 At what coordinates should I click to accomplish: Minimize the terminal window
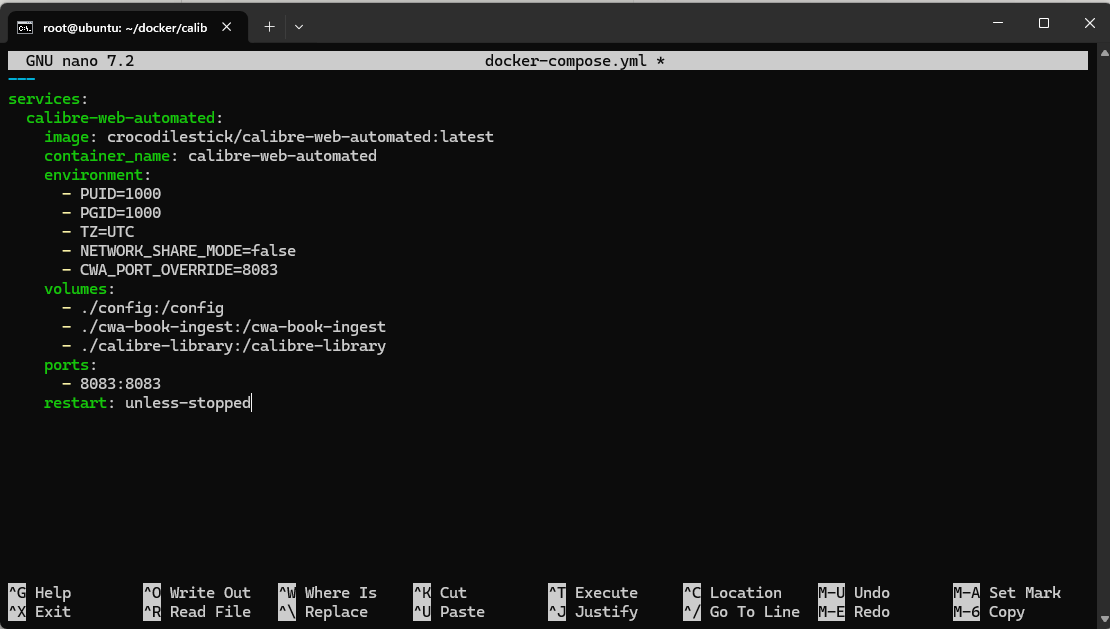(x=997, y=22)
